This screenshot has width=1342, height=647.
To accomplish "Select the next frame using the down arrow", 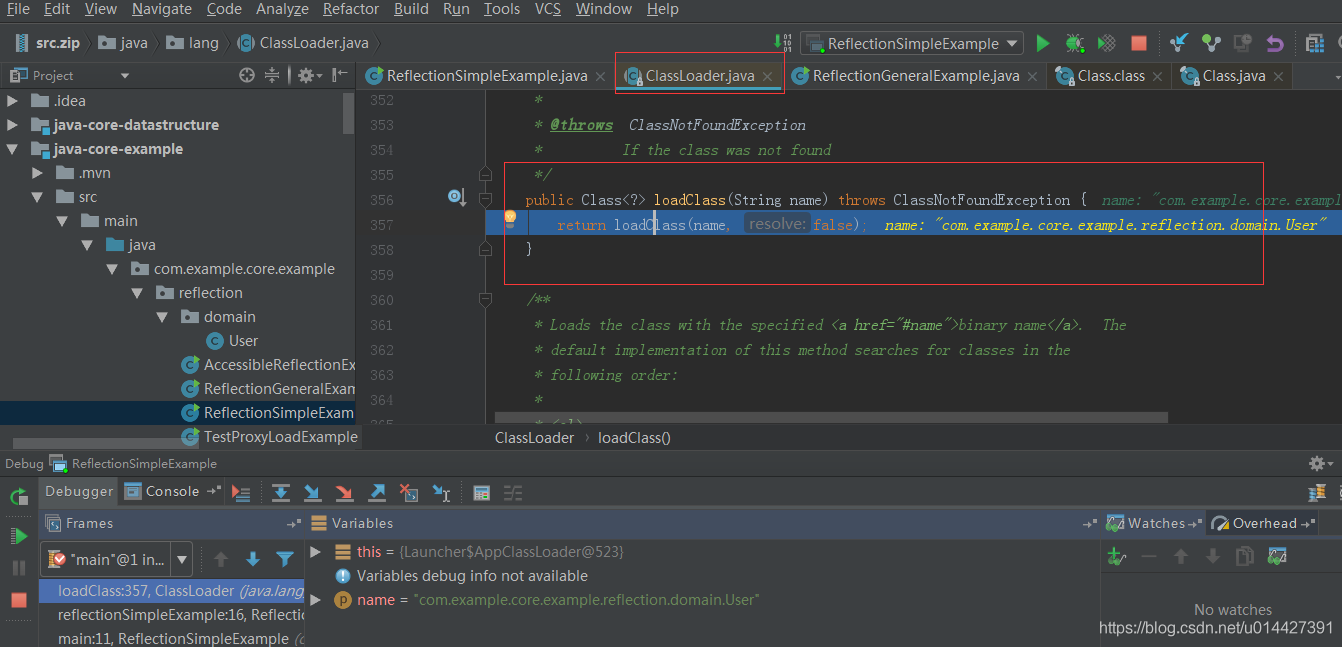I will [253, 559].
